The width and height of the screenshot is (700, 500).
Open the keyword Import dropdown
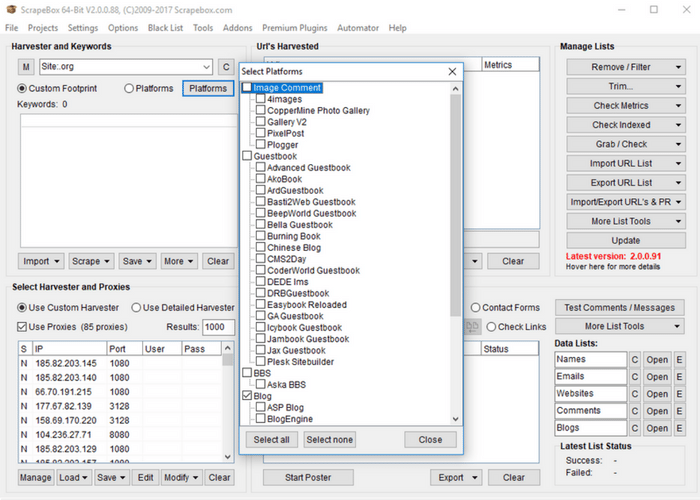click(42, 261)
